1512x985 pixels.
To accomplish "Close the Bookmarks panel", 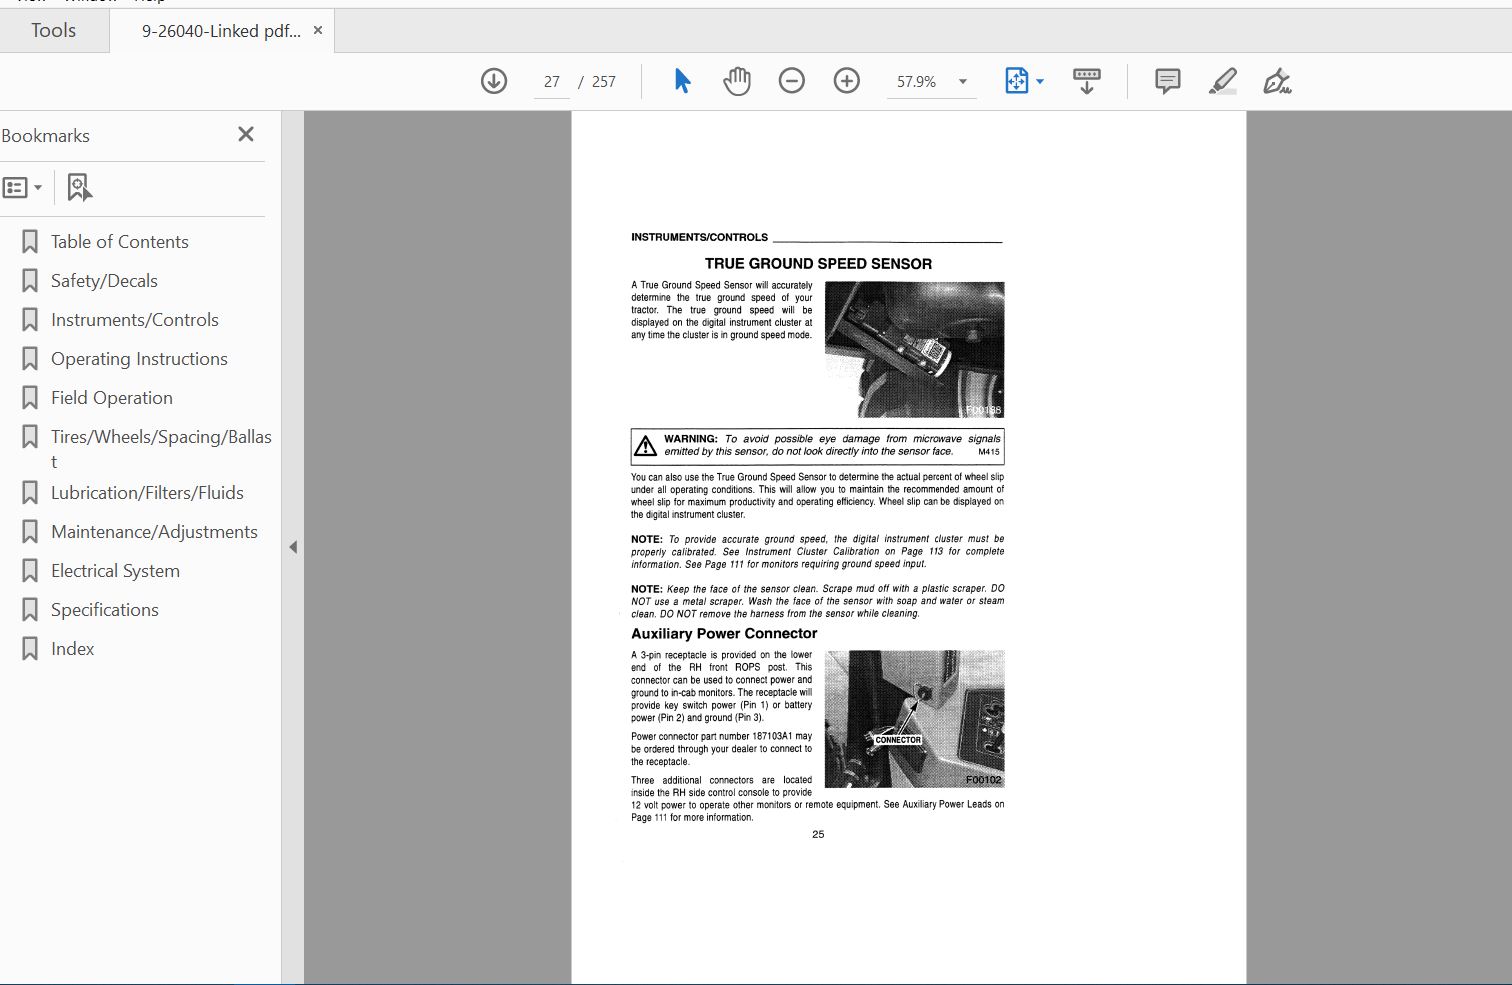I will tap(246, 134).
